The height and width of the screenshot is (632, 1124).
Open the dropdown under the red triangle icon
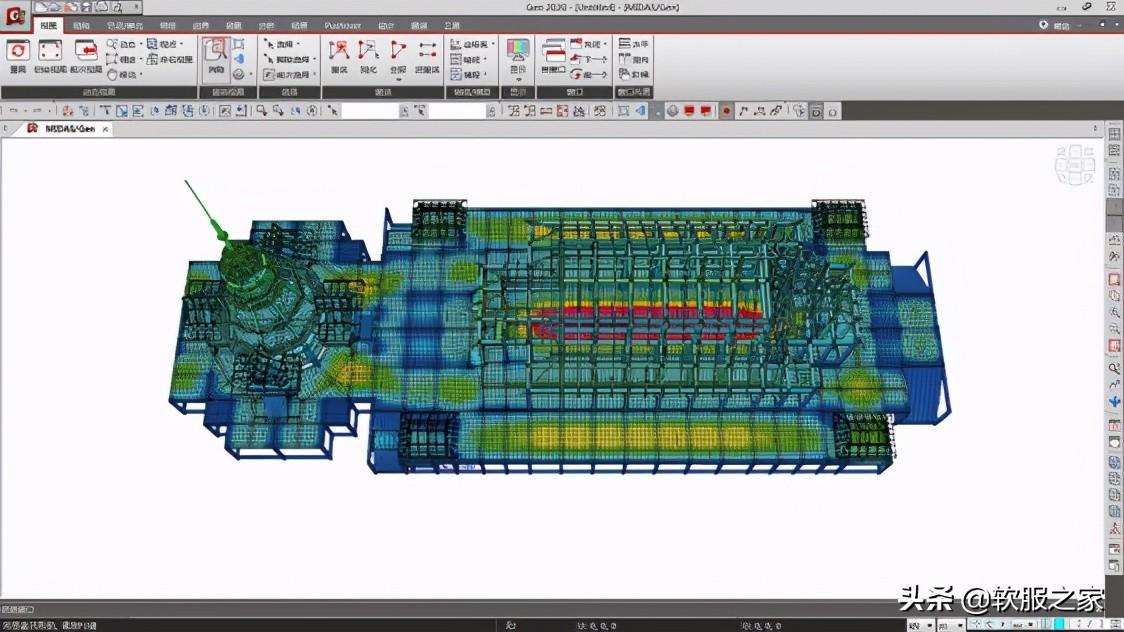coord(398,80)
